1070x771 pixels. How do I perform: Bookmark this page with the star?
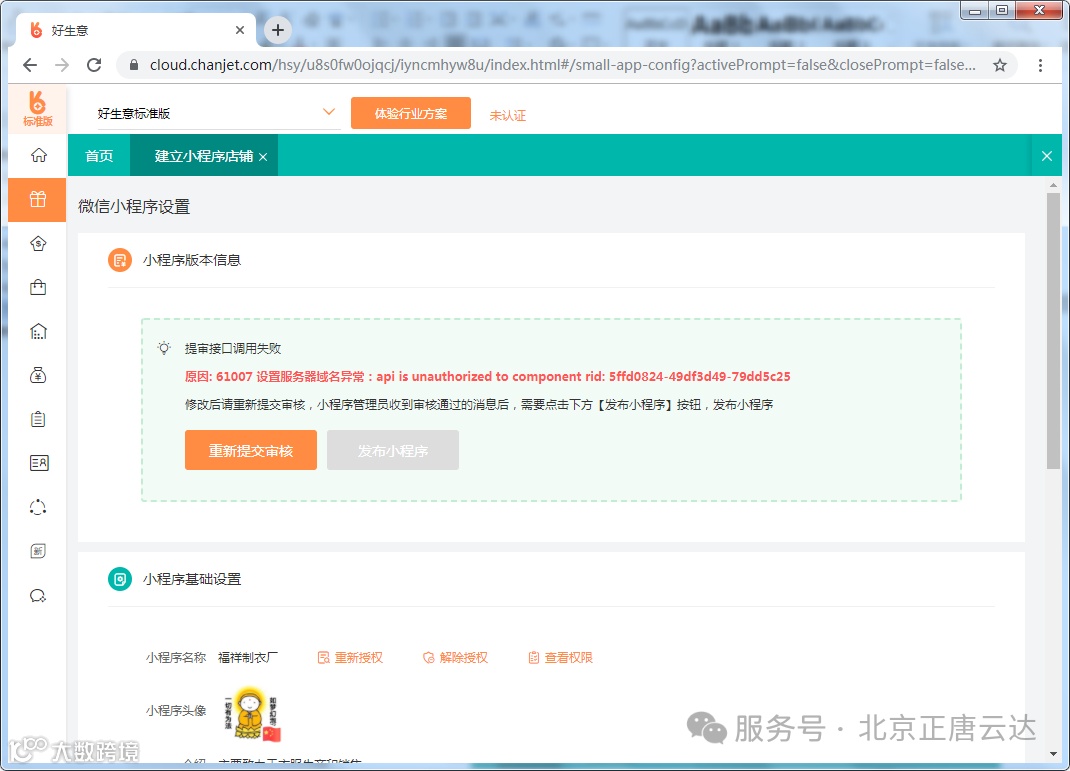tap(1000, 65)
